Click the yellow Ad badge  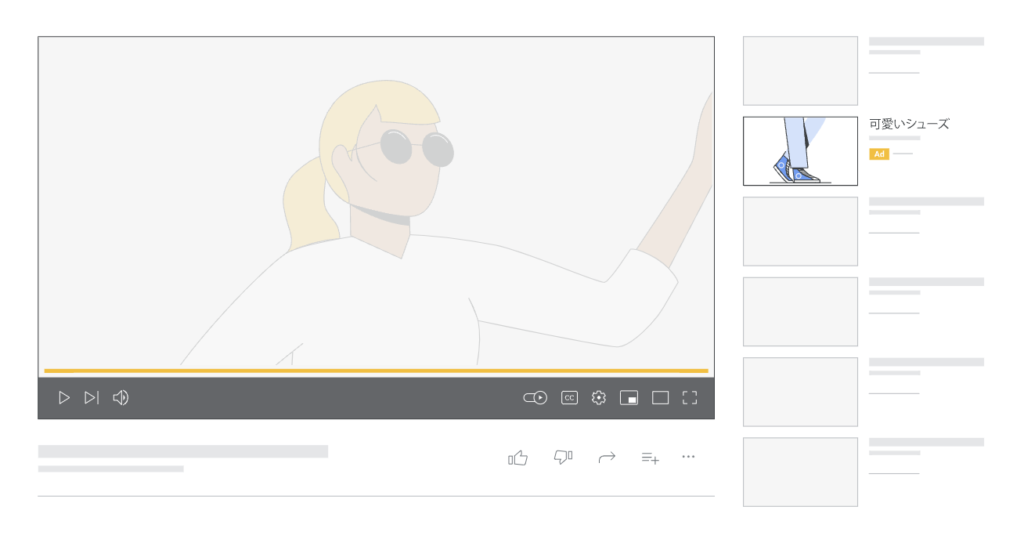pos(879,154)
